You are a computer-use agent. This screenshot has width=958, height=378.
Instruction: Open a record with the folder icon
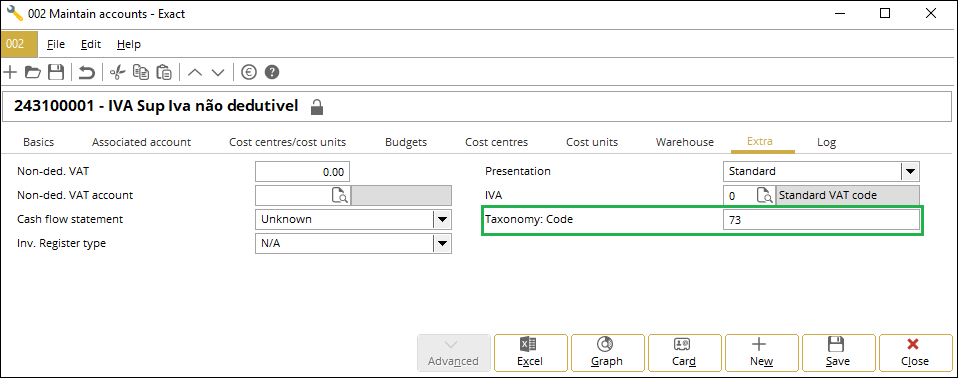coord(33,72)
